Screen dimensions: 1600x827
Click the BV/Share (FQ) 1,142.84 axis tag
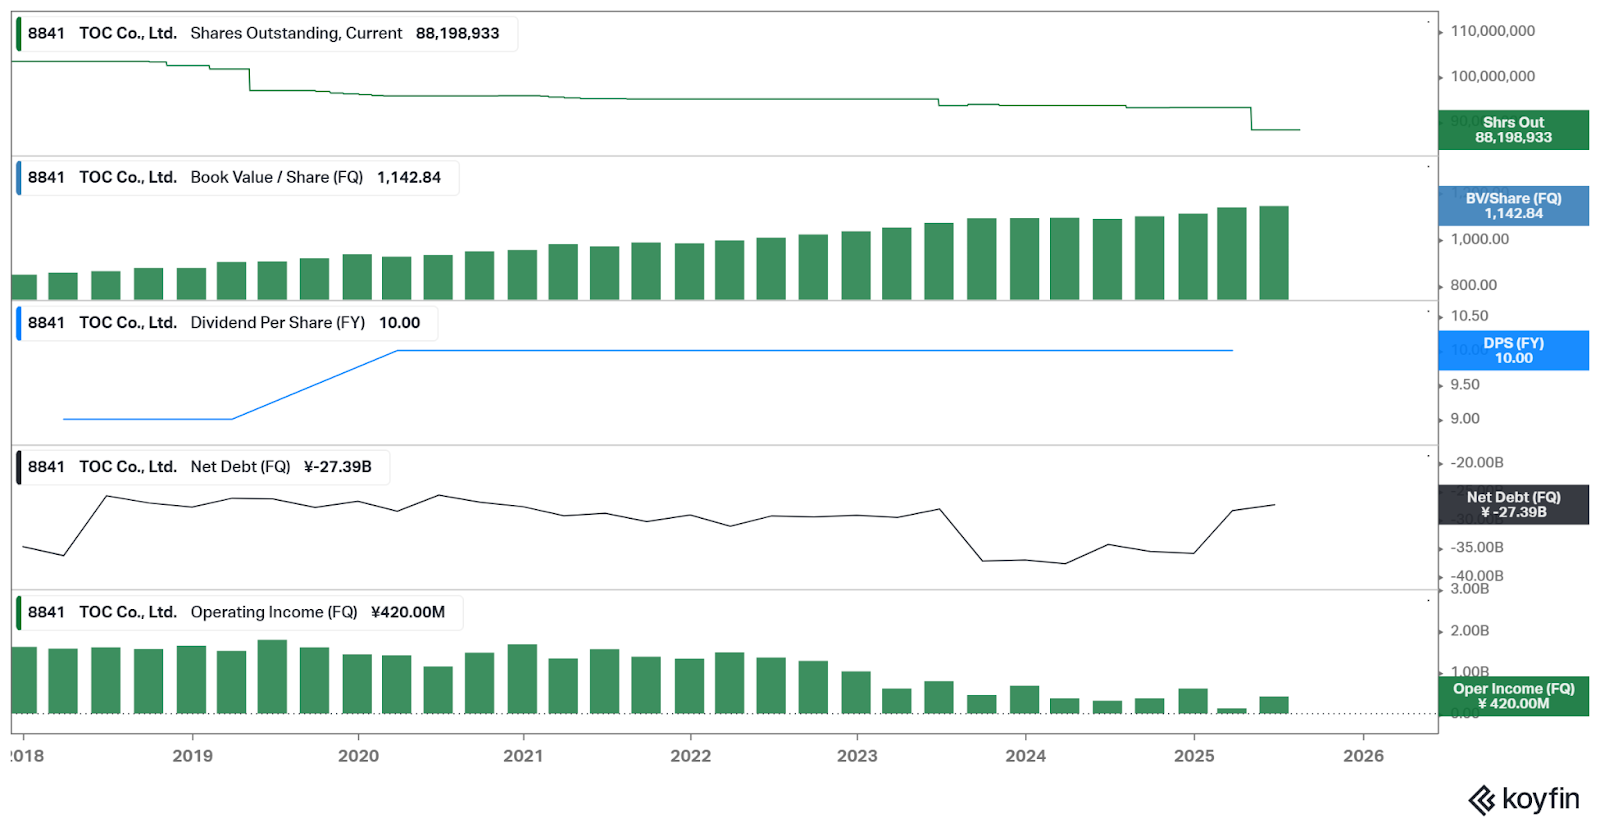click(x=1513, y=206)
